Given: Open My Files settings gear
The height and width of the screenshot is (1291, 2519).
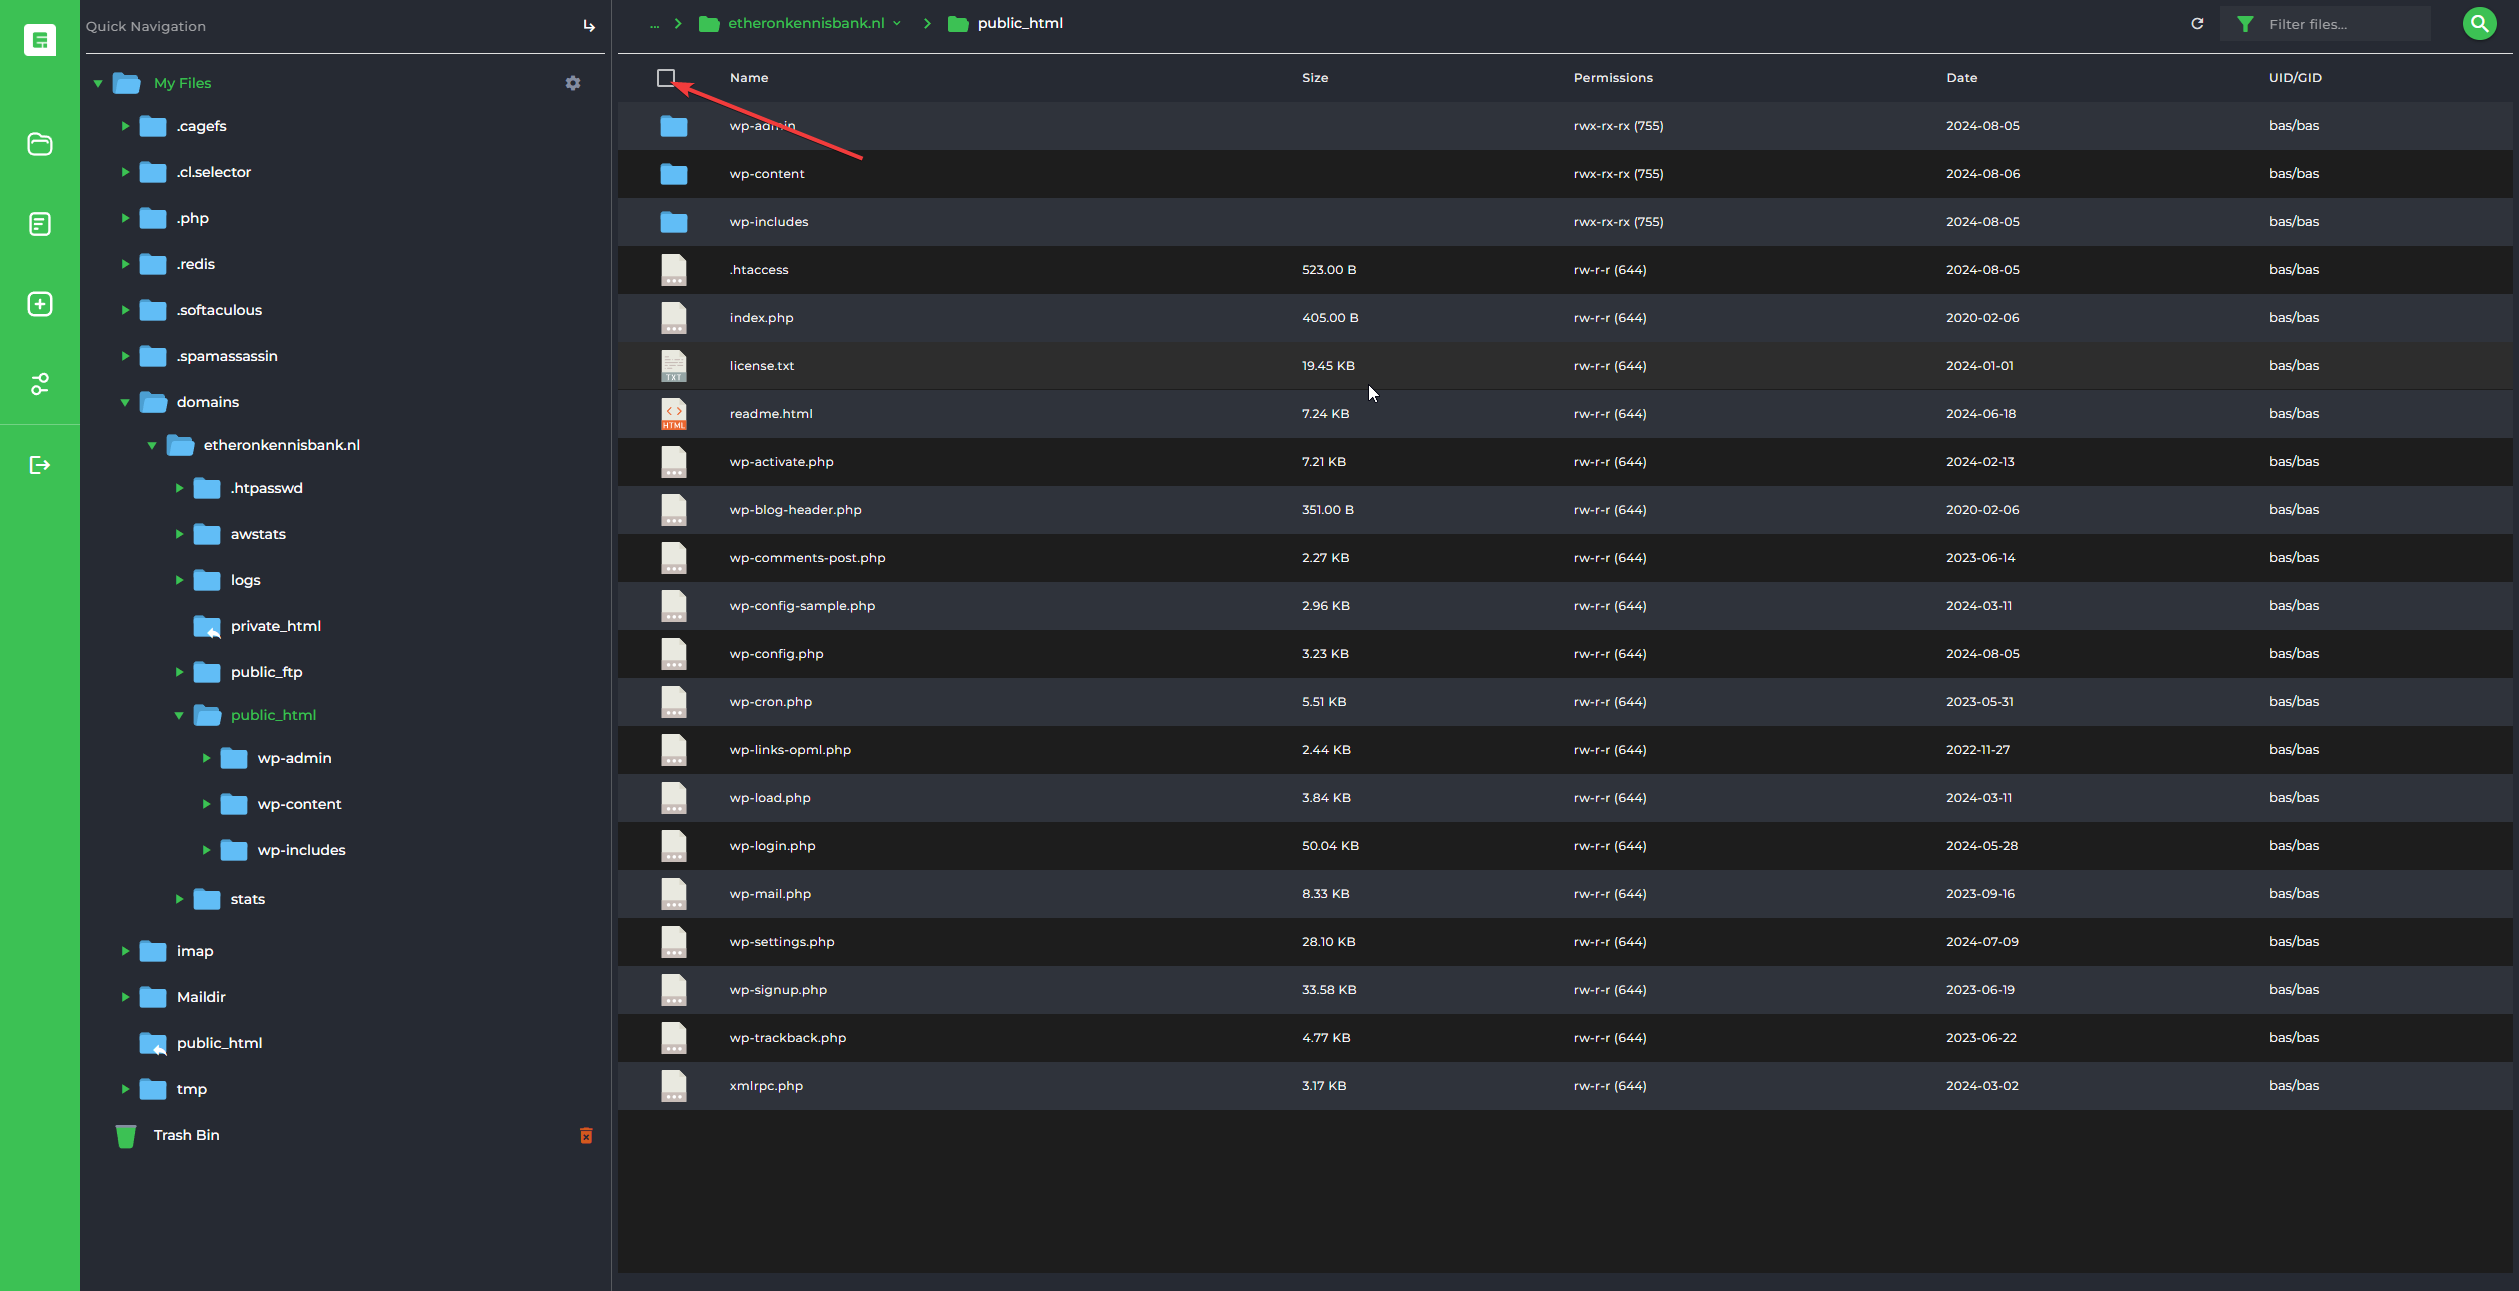Looking at the screenshot, I should [x=573, y=83].
